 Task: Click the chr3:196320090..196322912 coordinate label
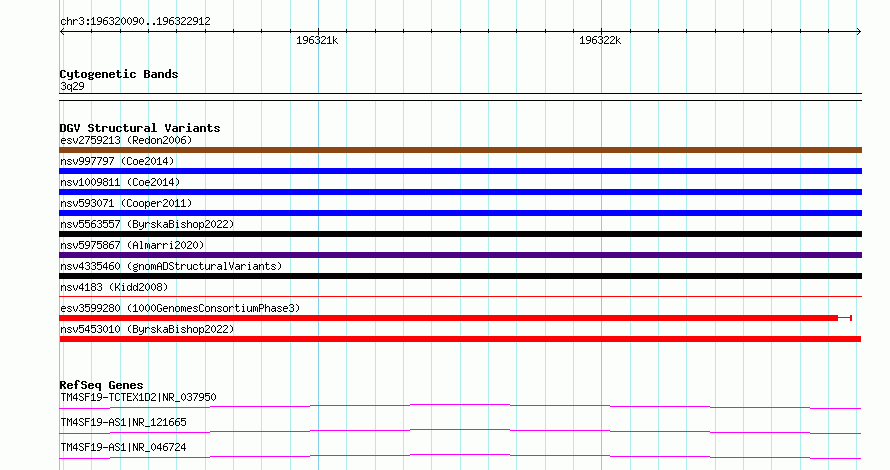135,22
